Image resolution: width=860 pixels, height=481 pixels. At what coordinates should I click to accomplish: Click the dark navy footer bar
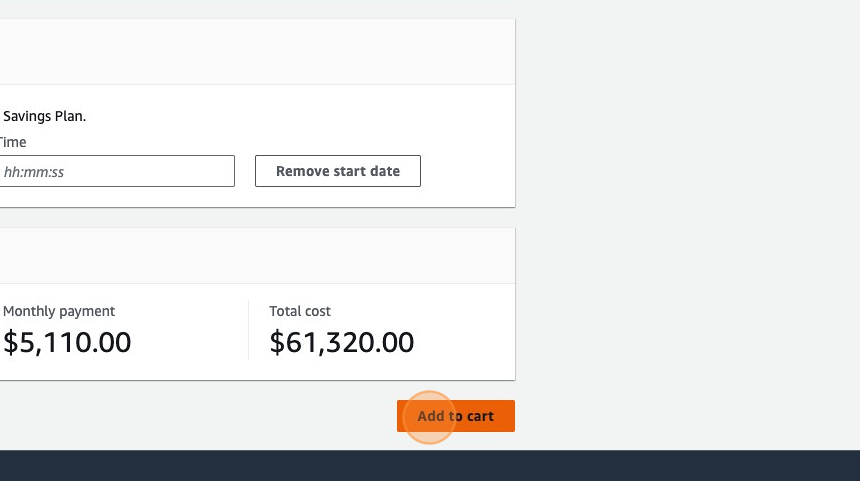click(430, 466)
